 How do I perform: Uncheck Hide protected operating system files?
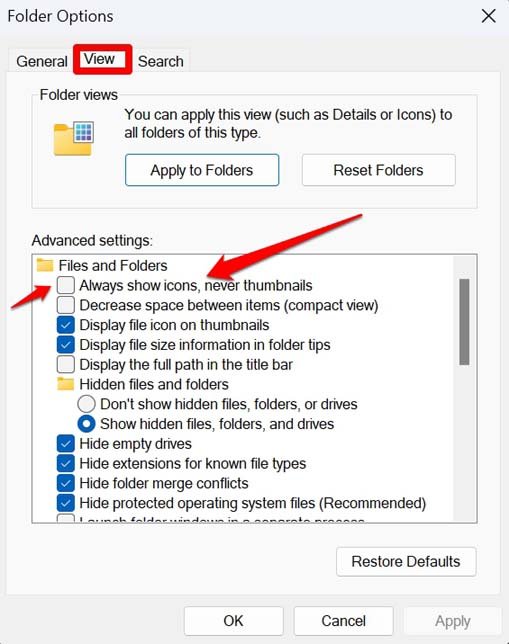point(66,503)
